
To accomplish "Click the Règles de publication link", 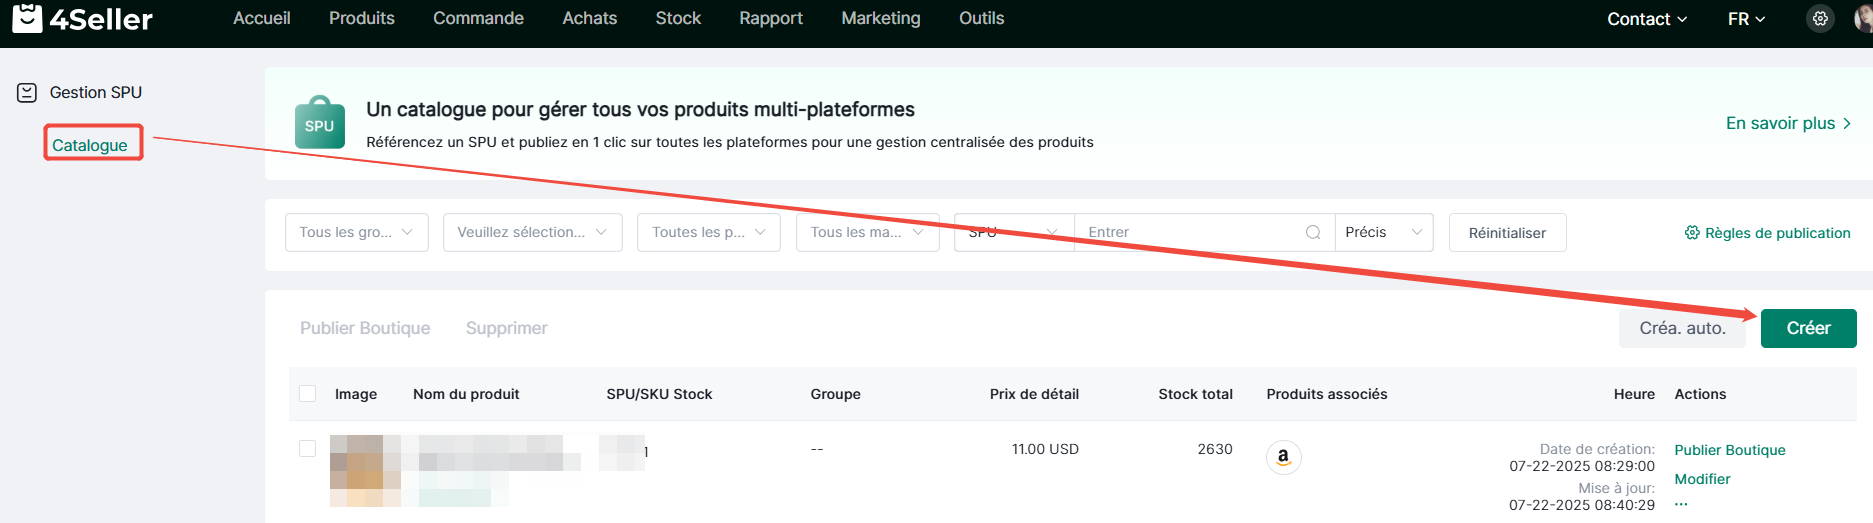I will tap(1768, 233).
